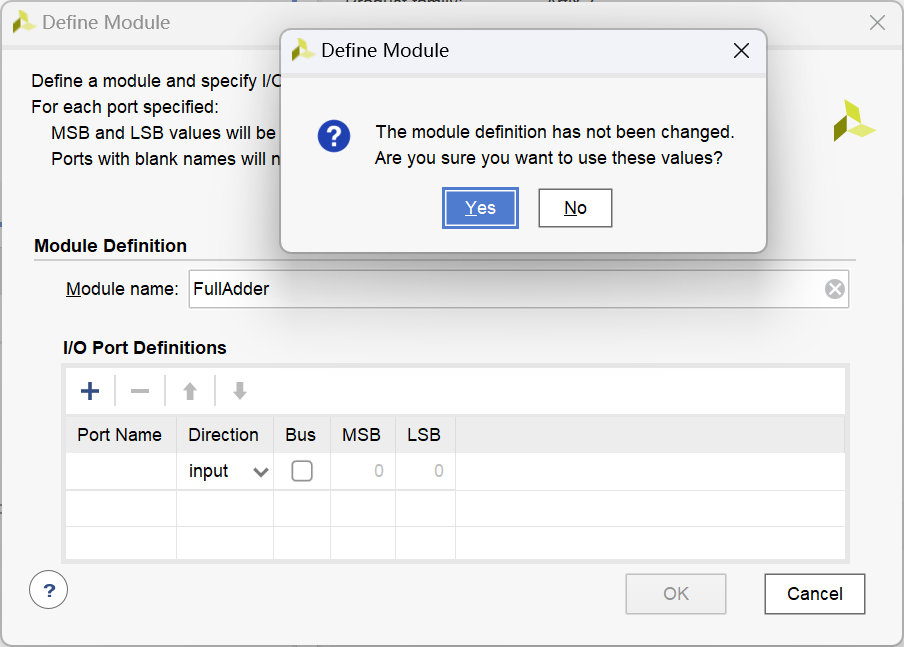904x647 pixels.
Task: Select the LSB value cell
Action: click(425, 471)
